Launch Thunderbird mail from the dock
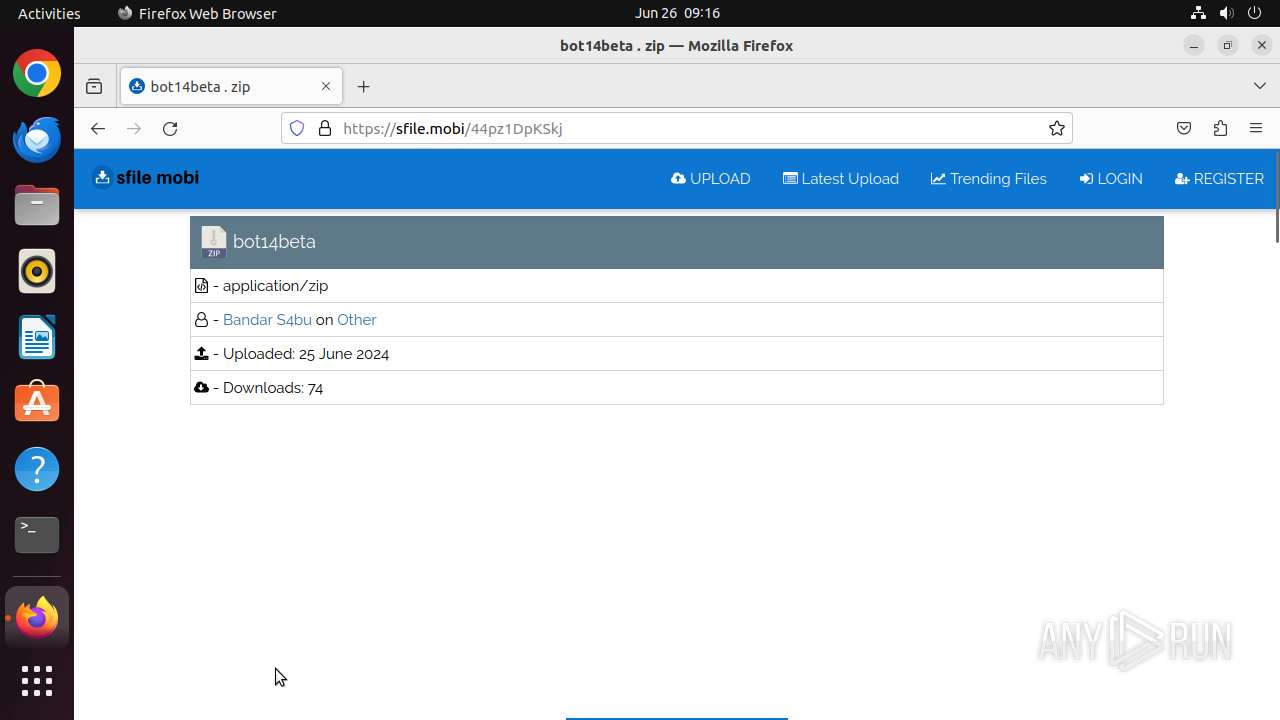Image resolution: width=1280 pixels, height=720 pixels. pyautogui.click(x=37, y=139)
